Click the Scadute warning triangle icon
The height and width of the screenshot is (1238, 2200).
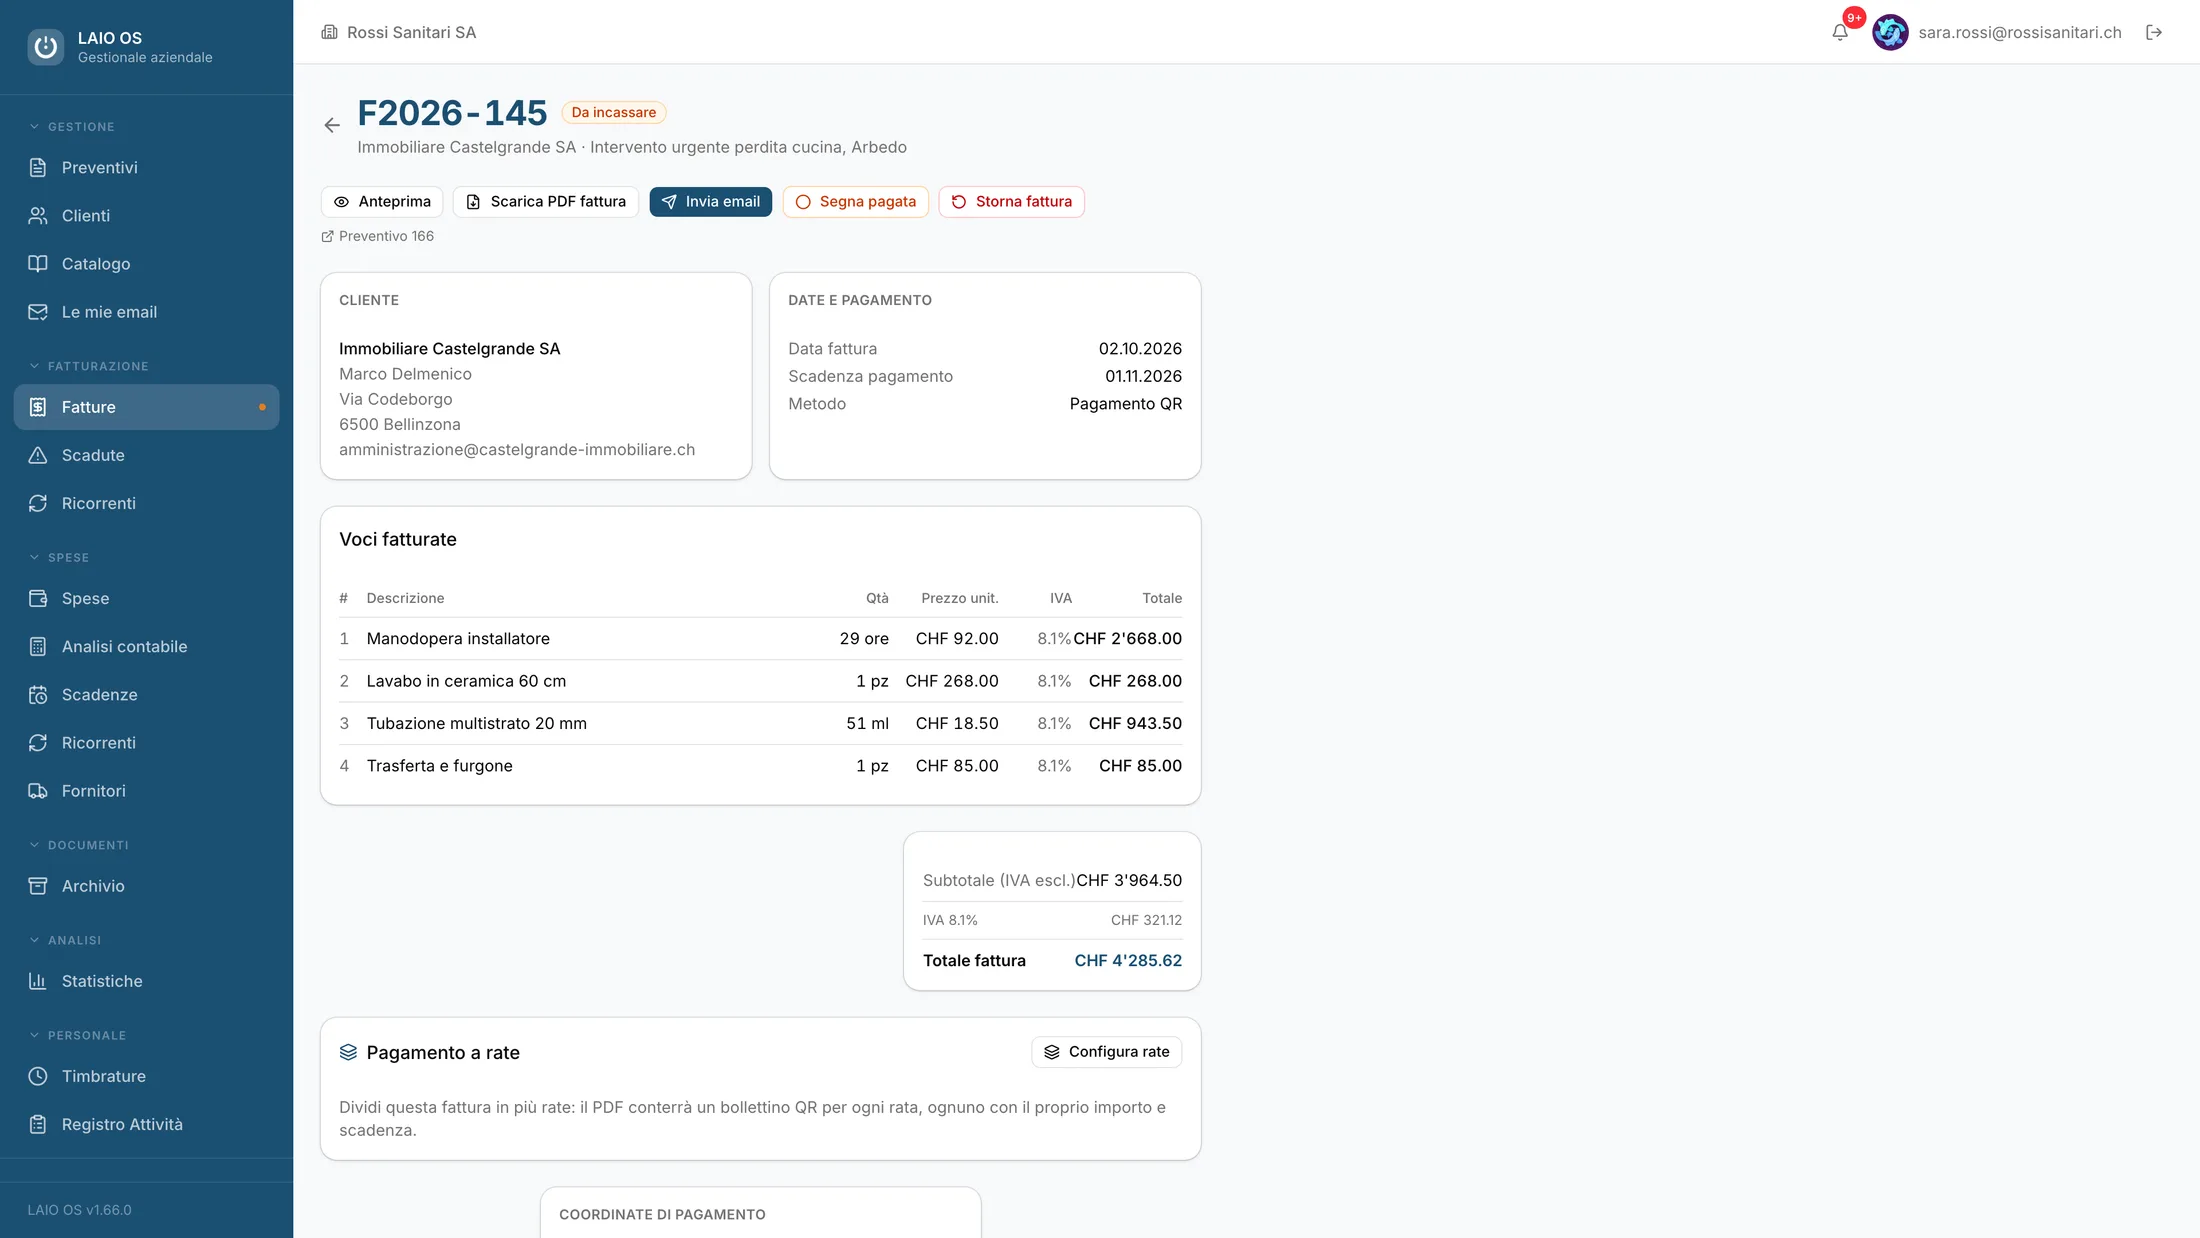[38, 455]
